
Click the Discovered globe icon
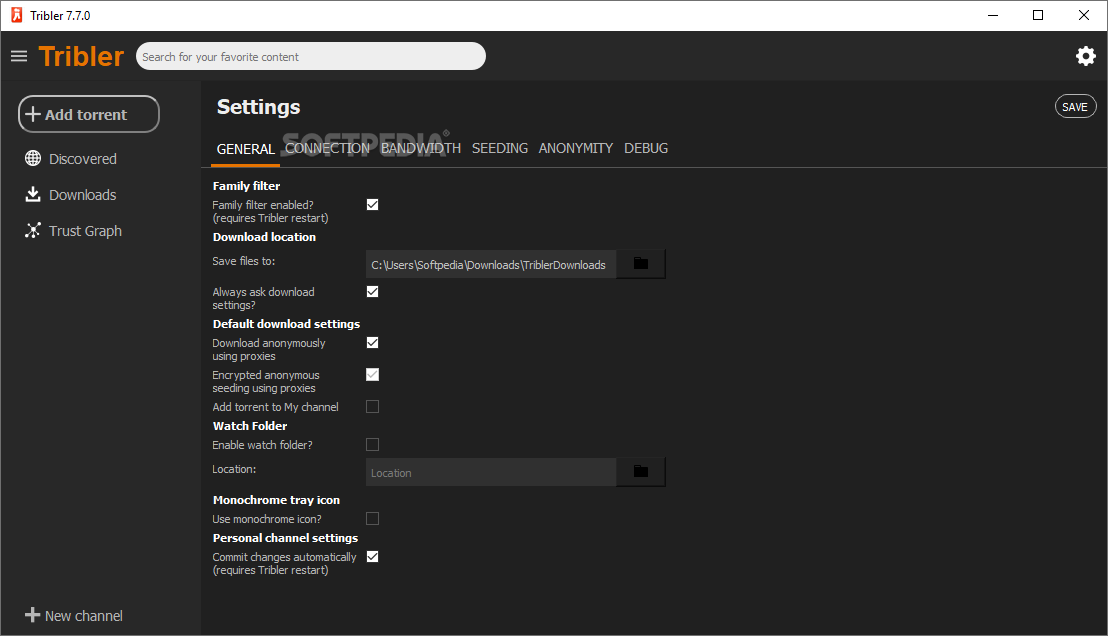point(33,158)
